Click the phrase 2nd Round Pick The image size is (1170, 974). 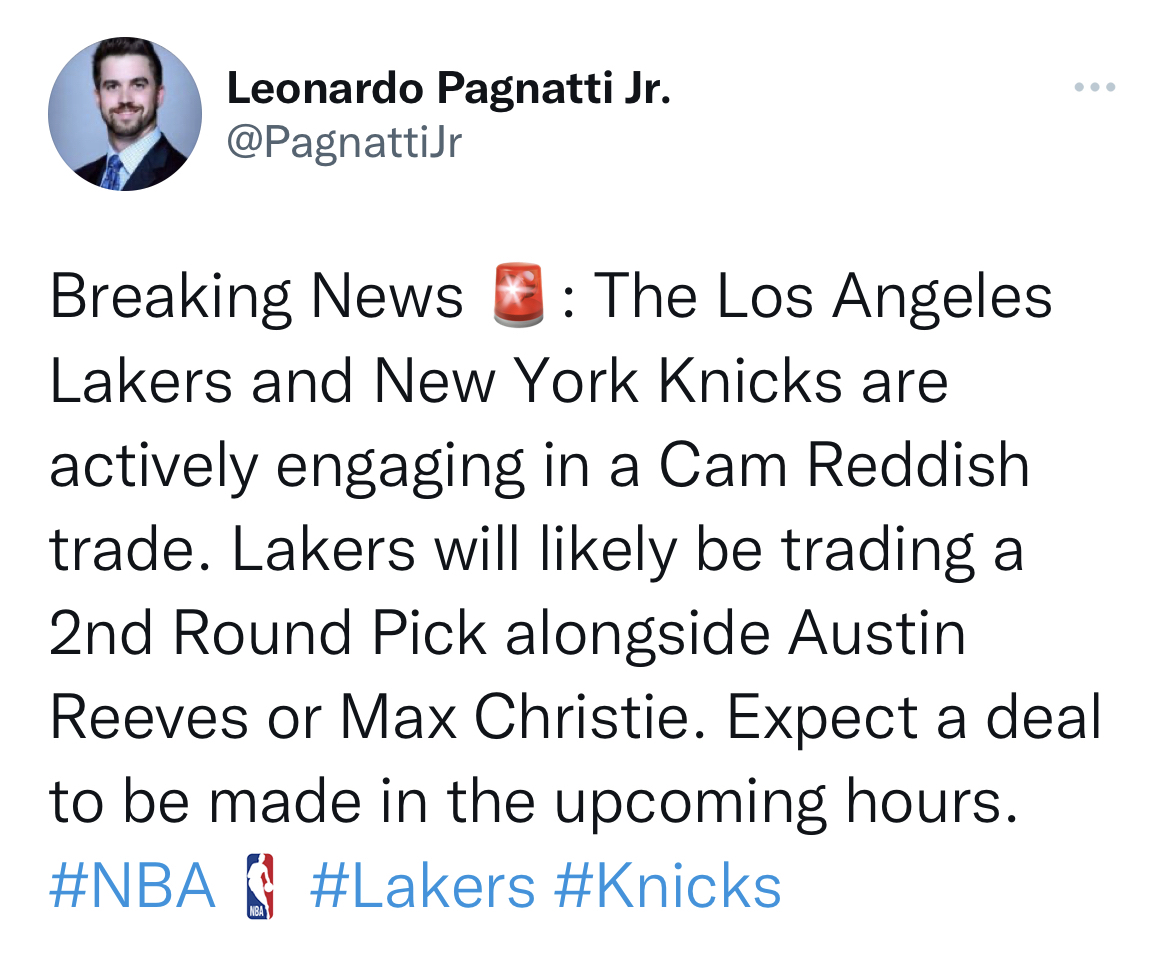click(268, 634)
